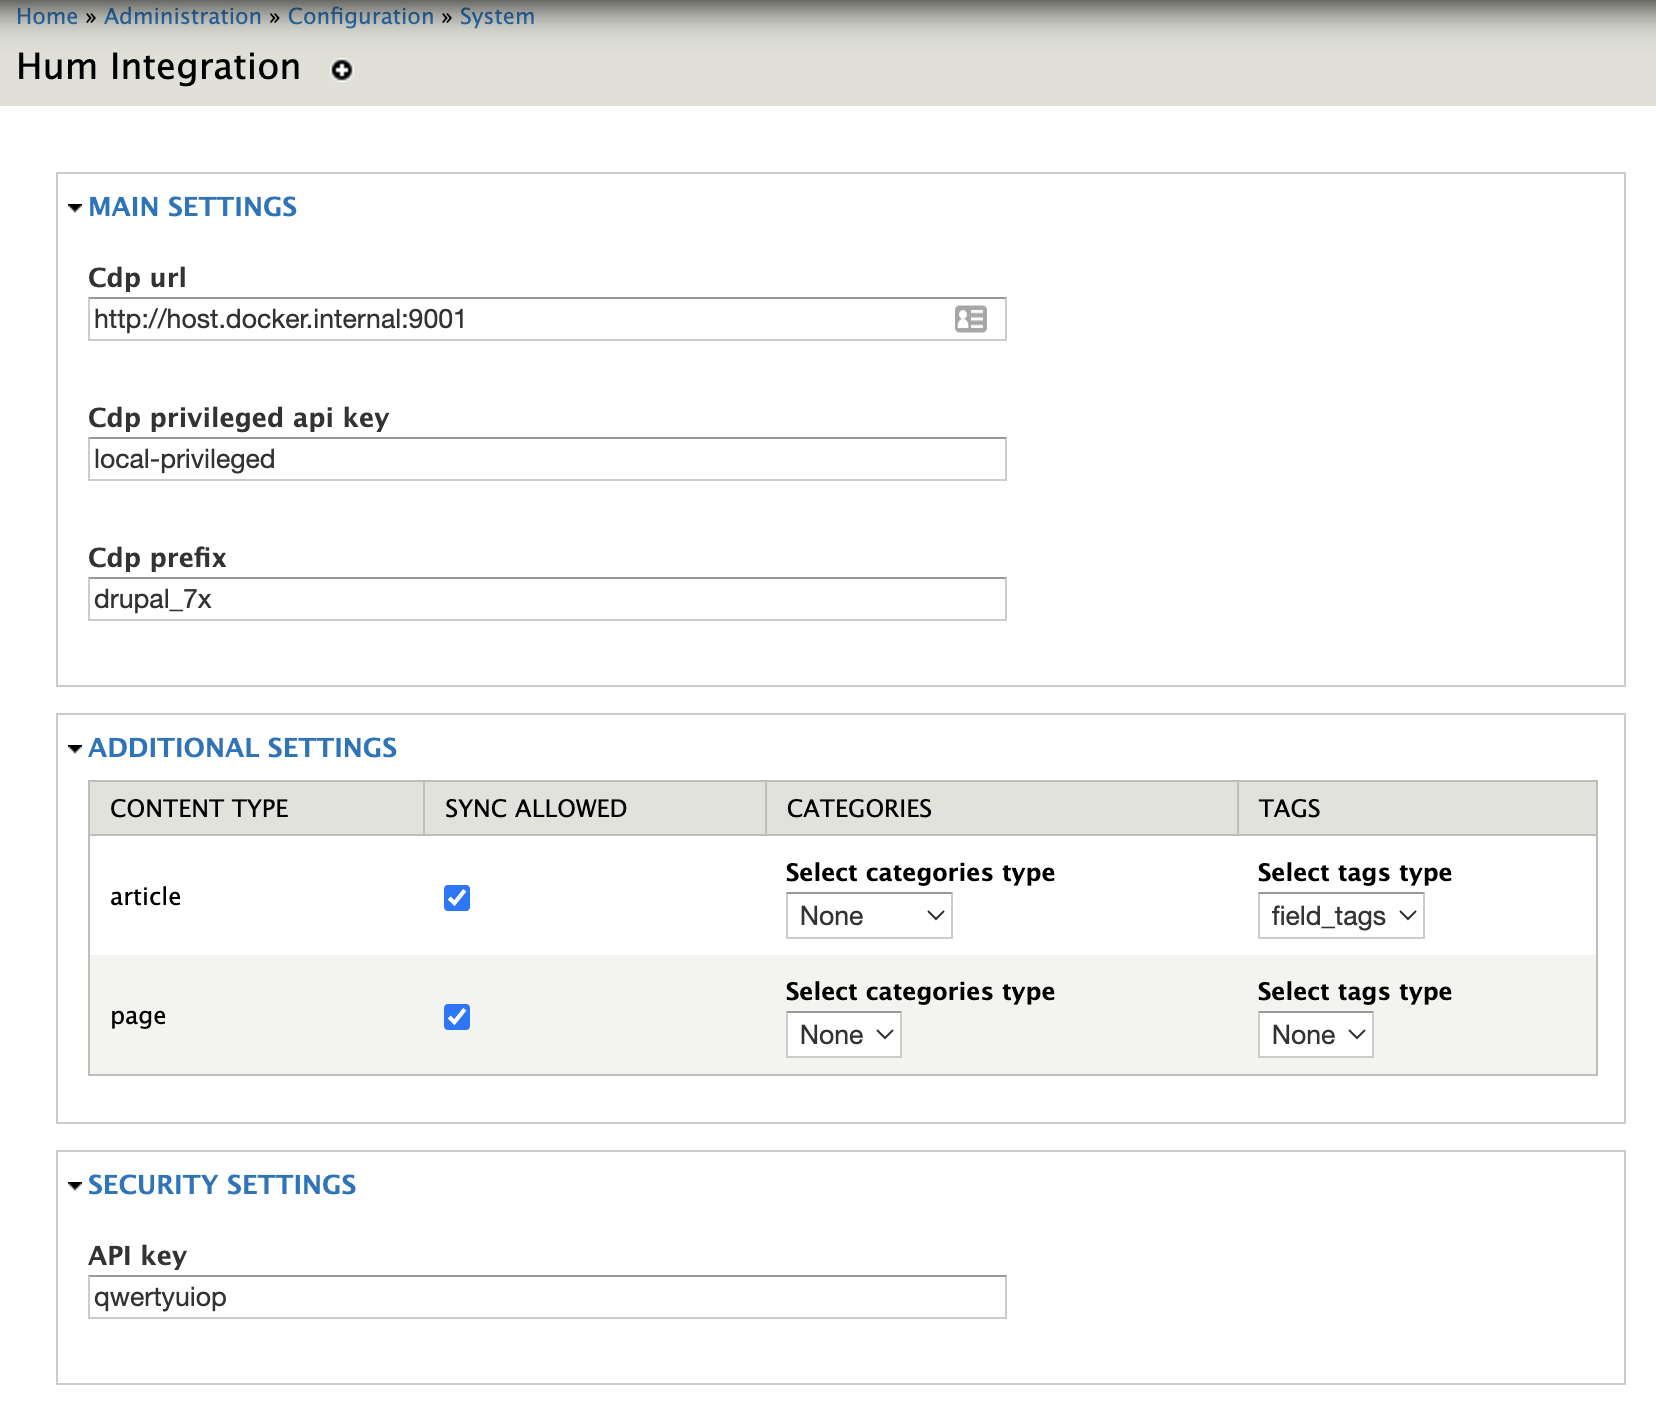The width and height of the screenshot is (1656, 1402).
Task: Click the 'Cdp url' field label
Action: [137, 278]
